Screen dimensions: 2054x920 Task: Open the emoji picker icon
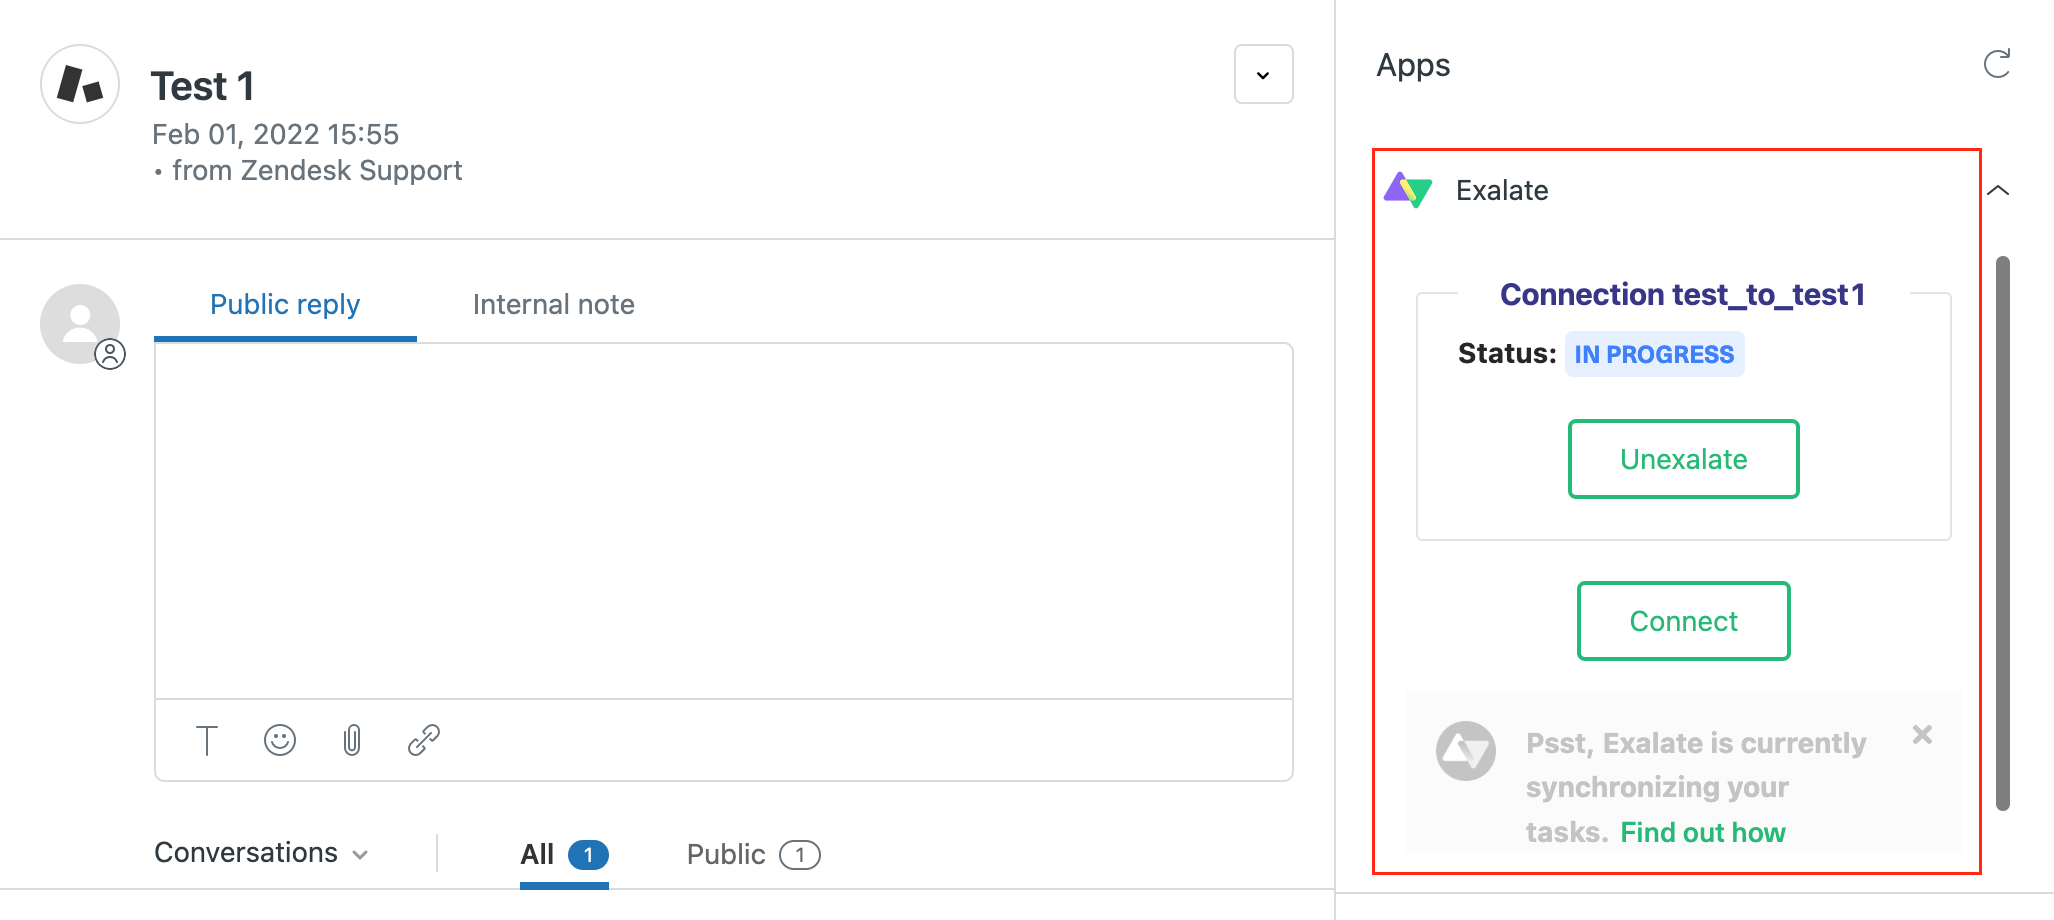[x=280, y=740]
